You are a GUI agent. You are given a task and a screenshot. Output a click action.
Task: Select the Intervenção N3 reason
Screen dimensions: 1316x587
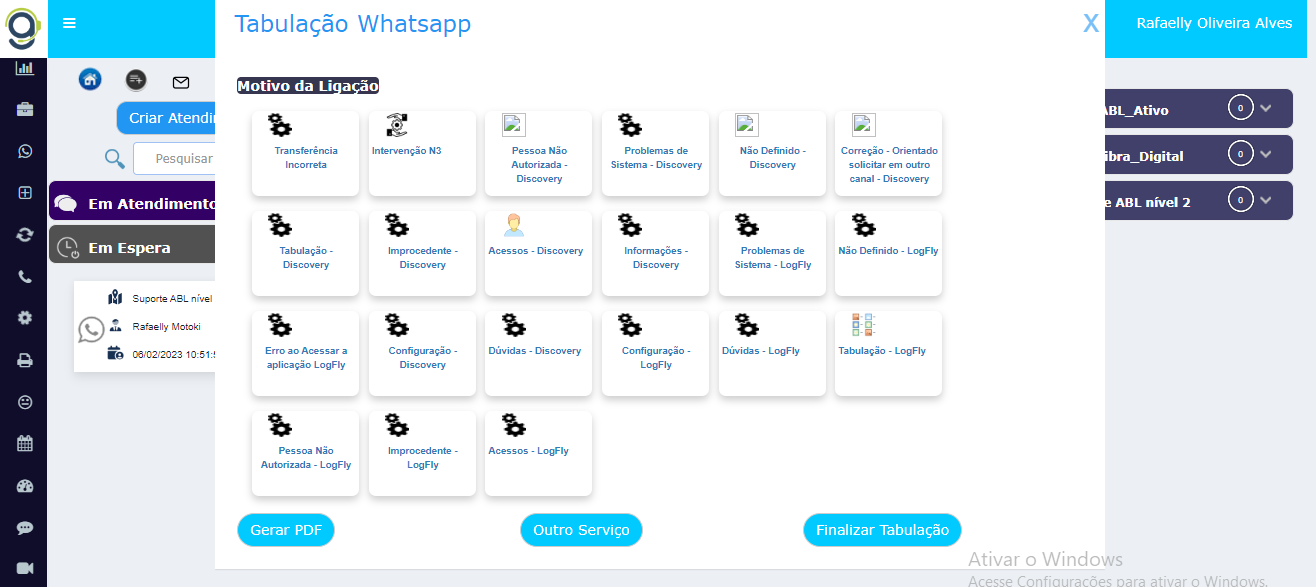[422, 153]
